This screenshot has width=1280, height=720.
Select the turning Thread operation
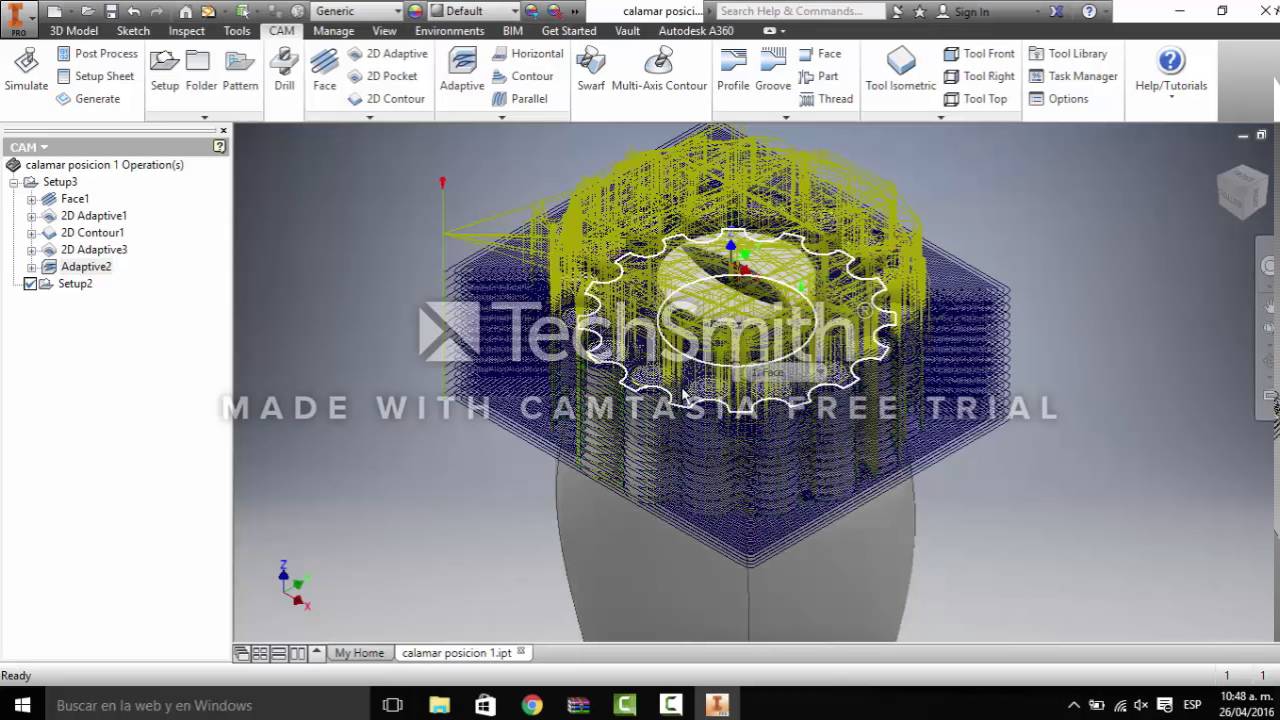[826, 99]
